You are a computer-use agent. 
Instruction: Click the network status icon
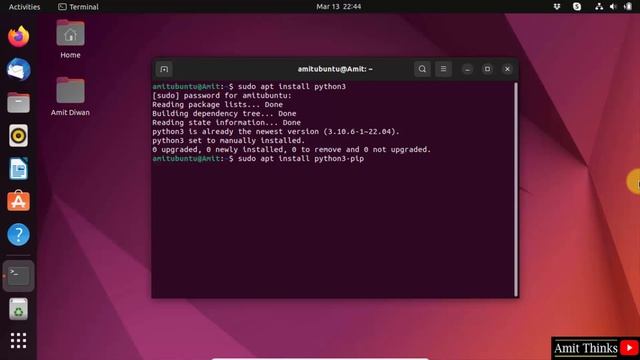coord(599,7)
